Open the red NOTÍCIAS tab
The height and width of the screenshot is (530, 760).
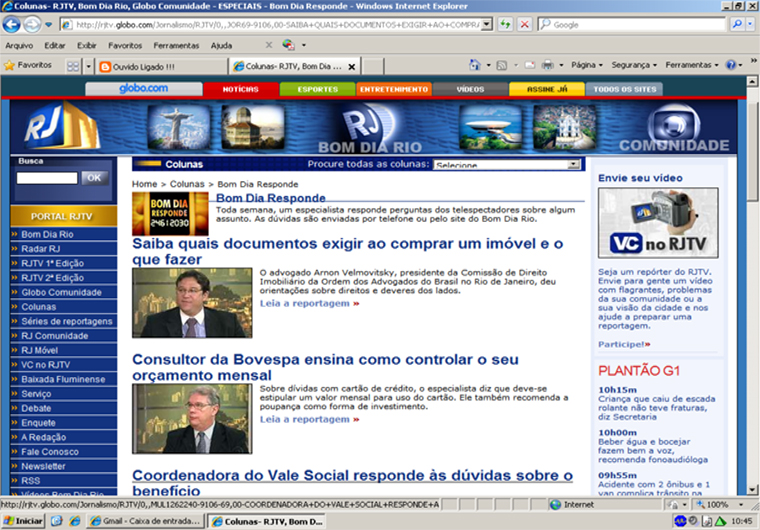click(241, 89)
